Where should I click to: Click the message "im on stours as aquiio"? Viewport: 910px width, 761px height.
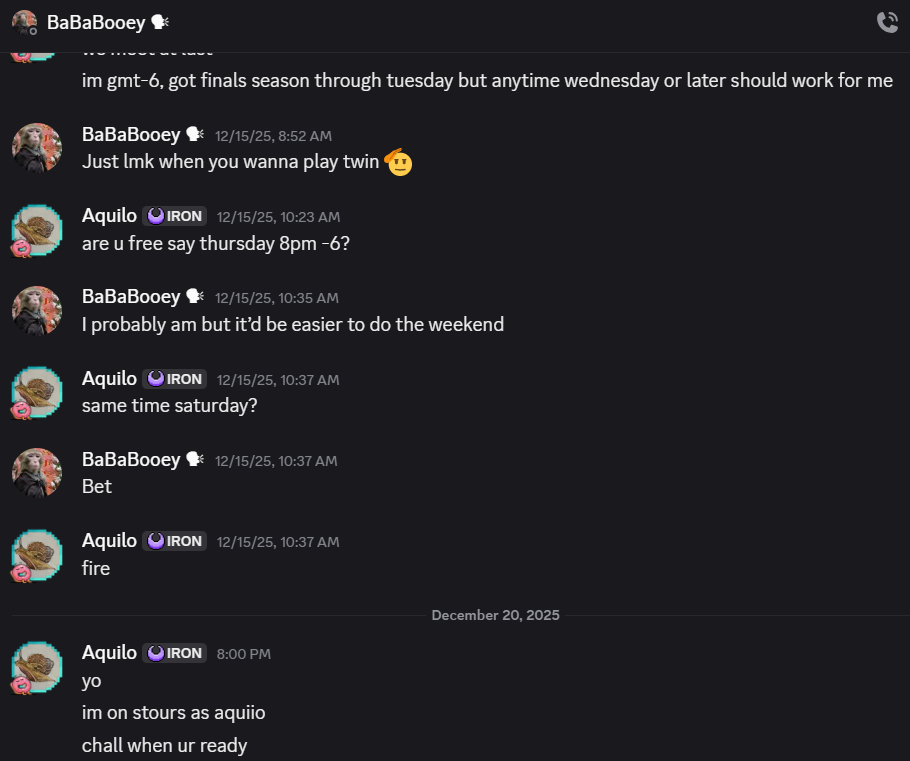[173, 713]
